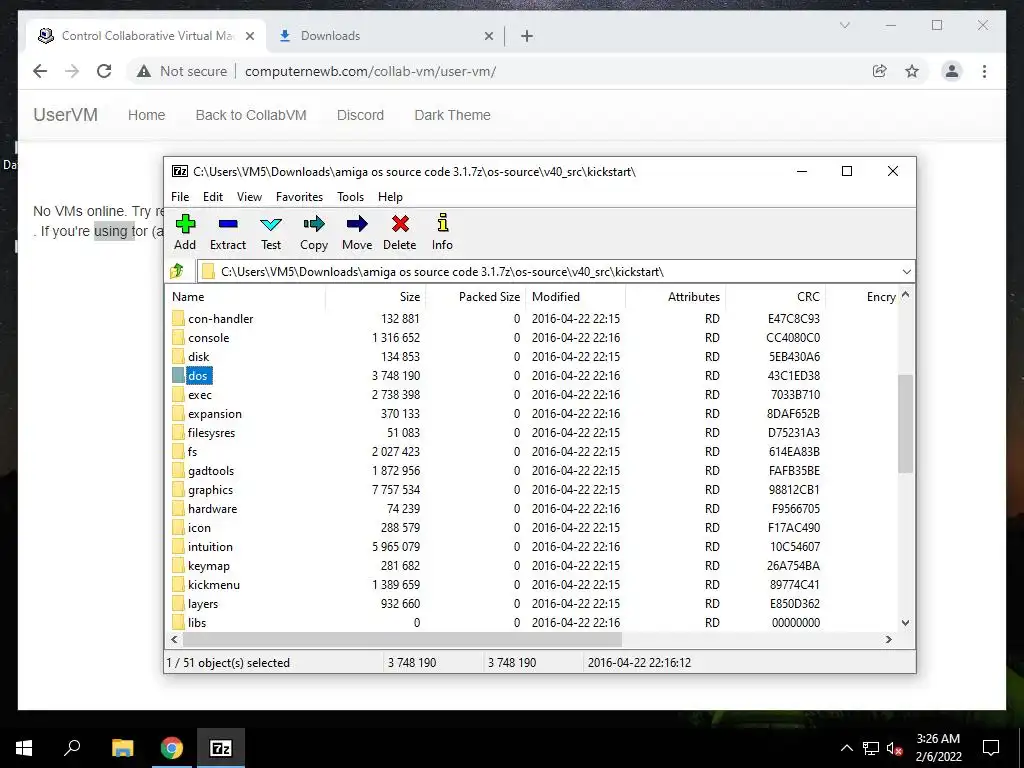The image size is (1024, 768).
Task: Click the vertical scrollbar thumb in file list
Action: [905, 424]
